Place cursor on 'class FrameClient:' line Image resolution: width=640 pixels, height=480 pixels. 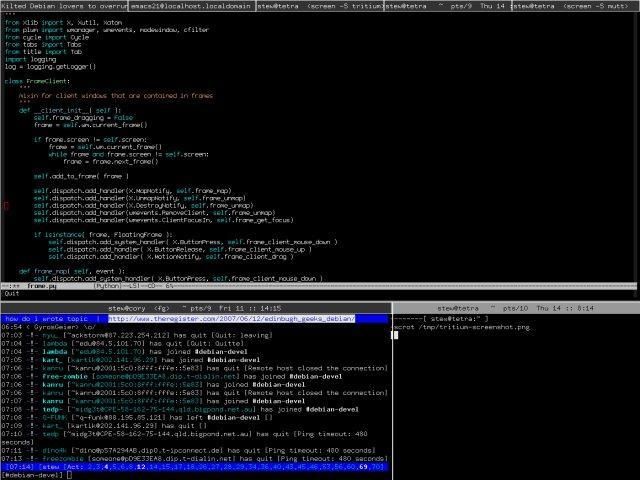[x=37, y=81]
